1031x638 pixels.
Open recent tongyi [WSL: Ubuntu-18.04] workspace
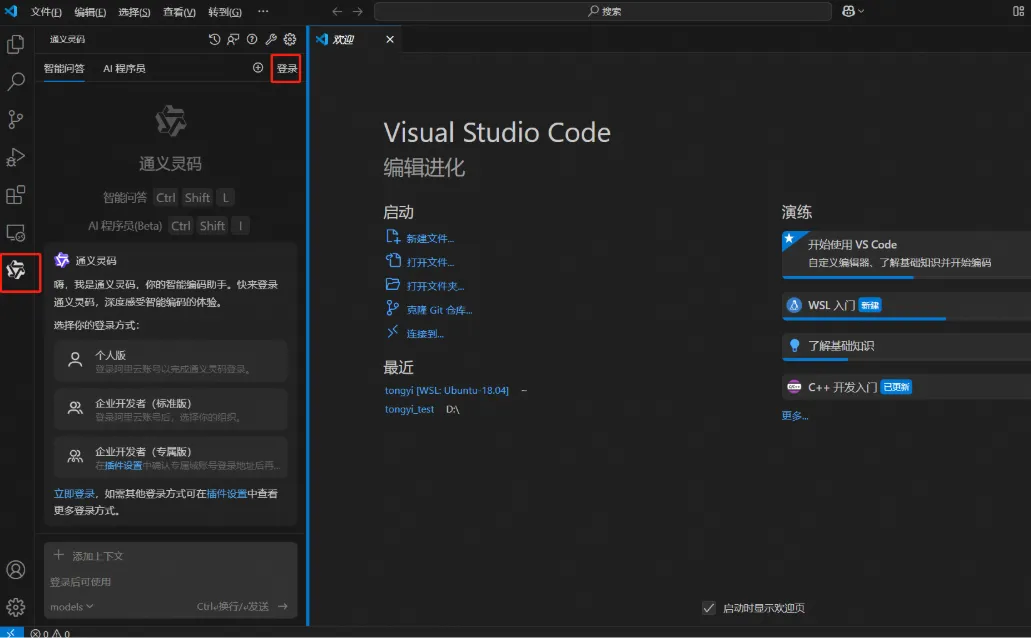446,390
